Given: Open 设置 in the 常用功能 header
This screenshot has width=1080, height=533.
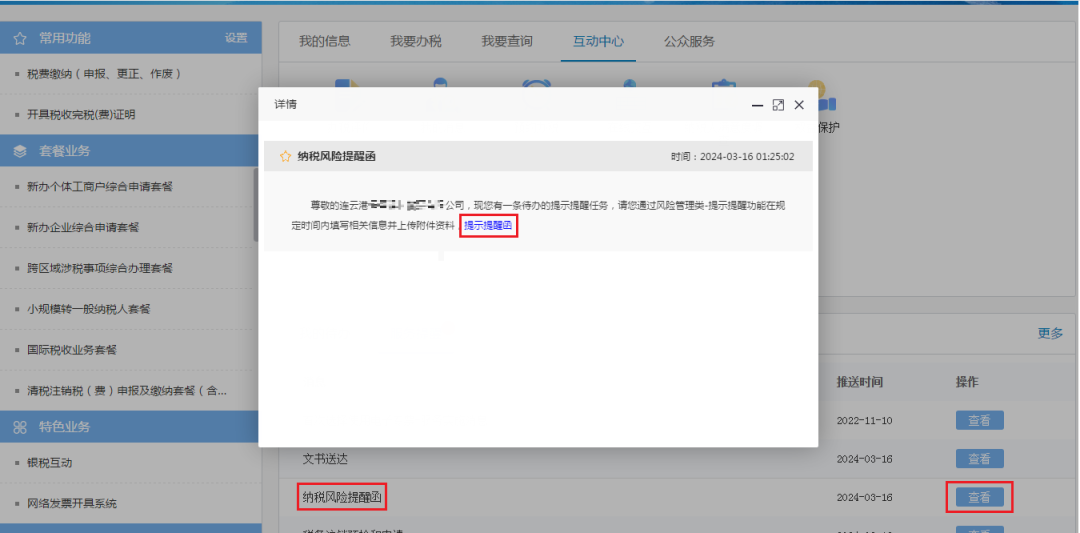Looking at the screenshot, I should [236, 39].
